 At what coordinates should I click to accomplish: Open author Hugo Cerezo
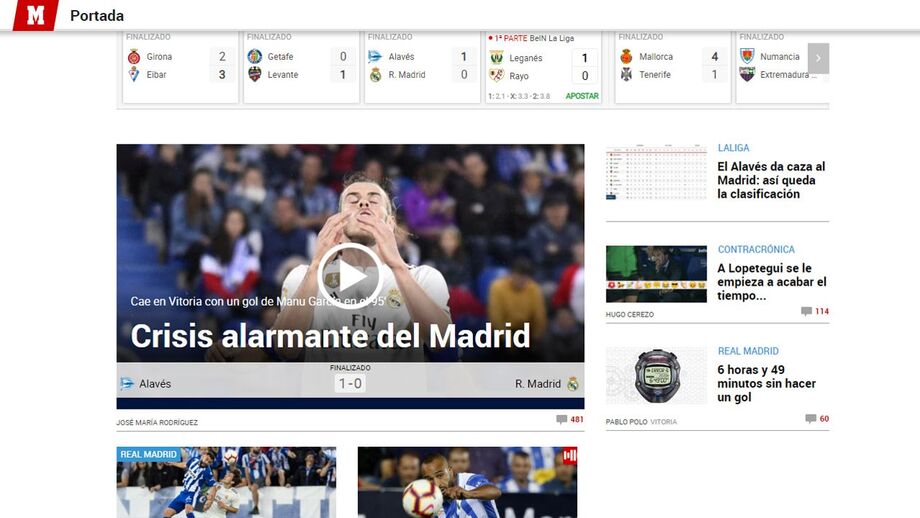click(x=630, y=314)
